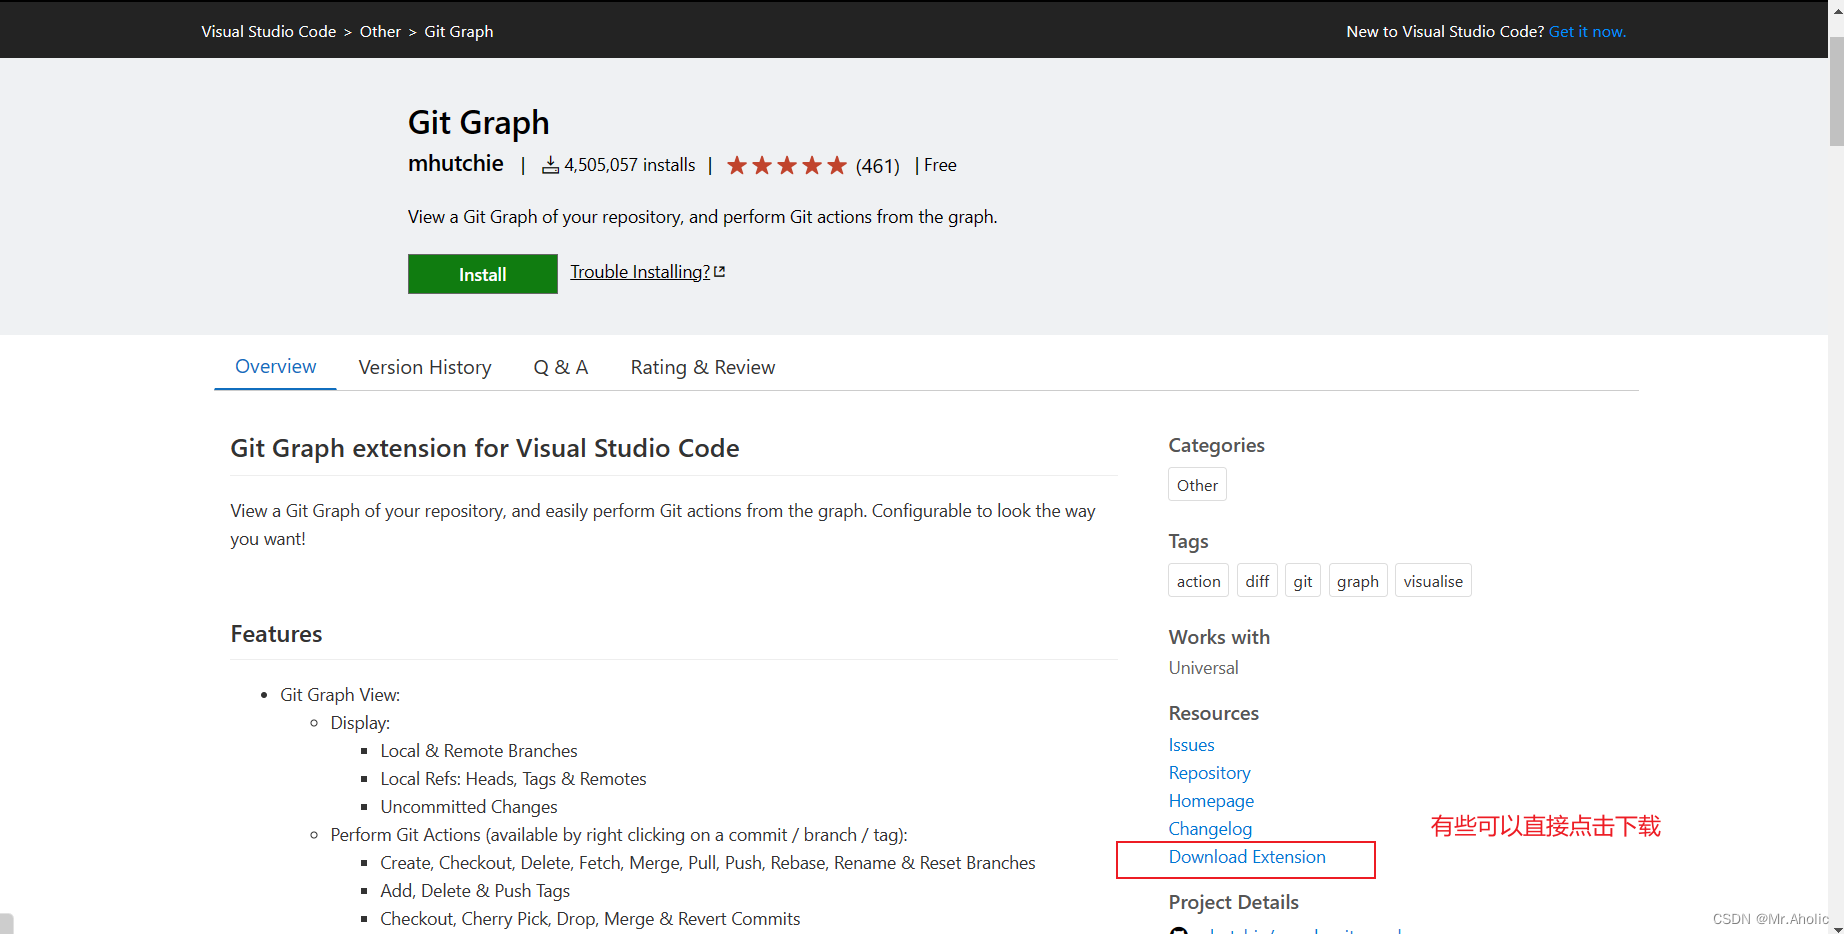Click the (461) reviews count
The width and height of the screenshot is (1844, 934).
(x=877, y=166)
